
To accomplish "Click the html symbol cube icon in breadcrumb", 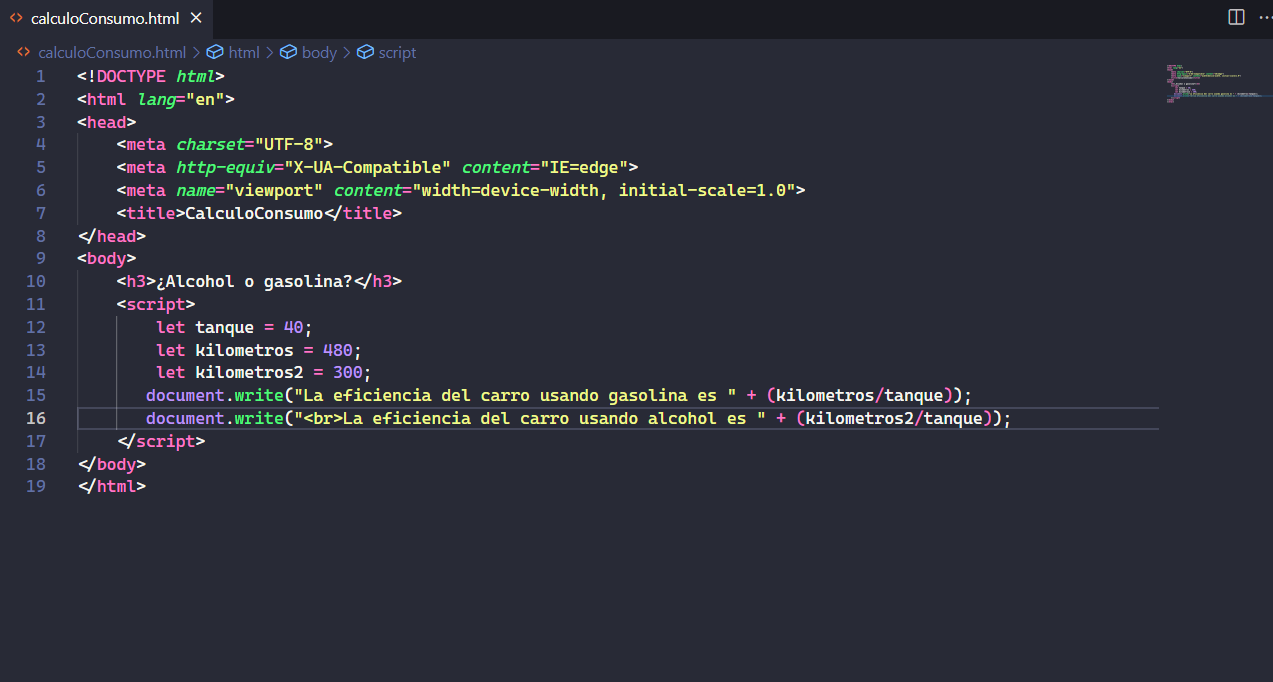I will tap(215, 52).
